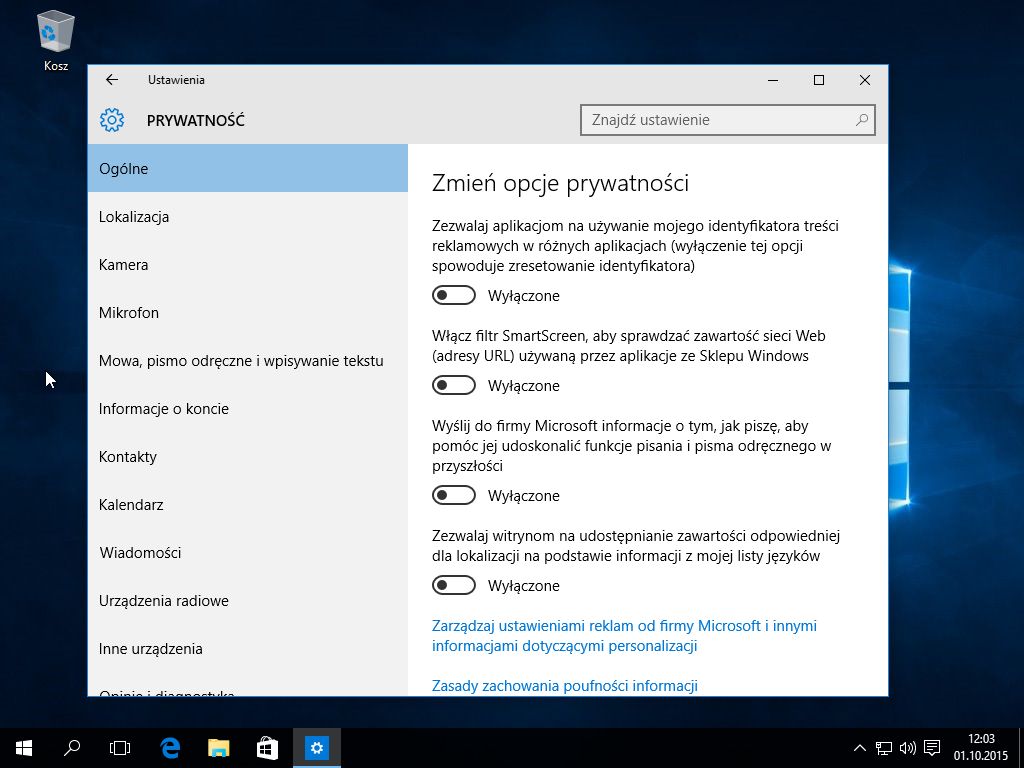Toggle sending writing info to Microsoft
The image size is (1024, 768).
[454, 496]
